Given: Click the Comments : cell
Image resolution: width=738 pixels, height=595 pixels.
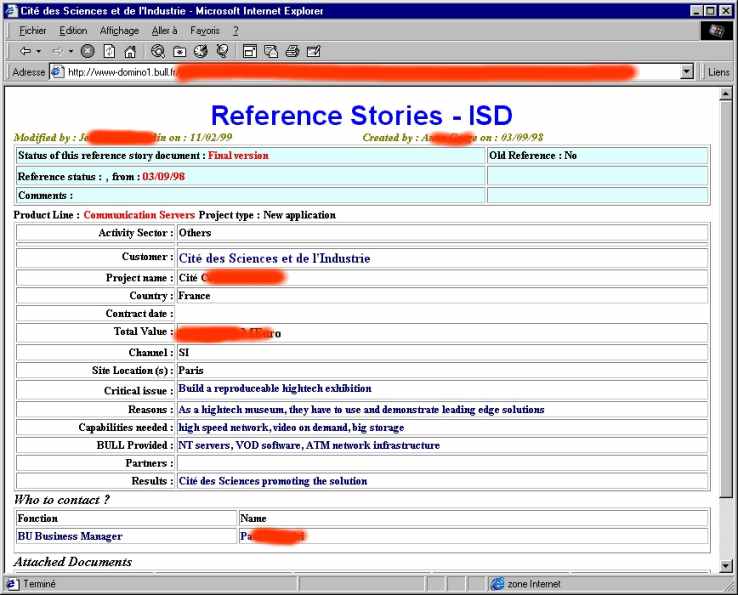Looking at the screenshot, I should point(250,195).
